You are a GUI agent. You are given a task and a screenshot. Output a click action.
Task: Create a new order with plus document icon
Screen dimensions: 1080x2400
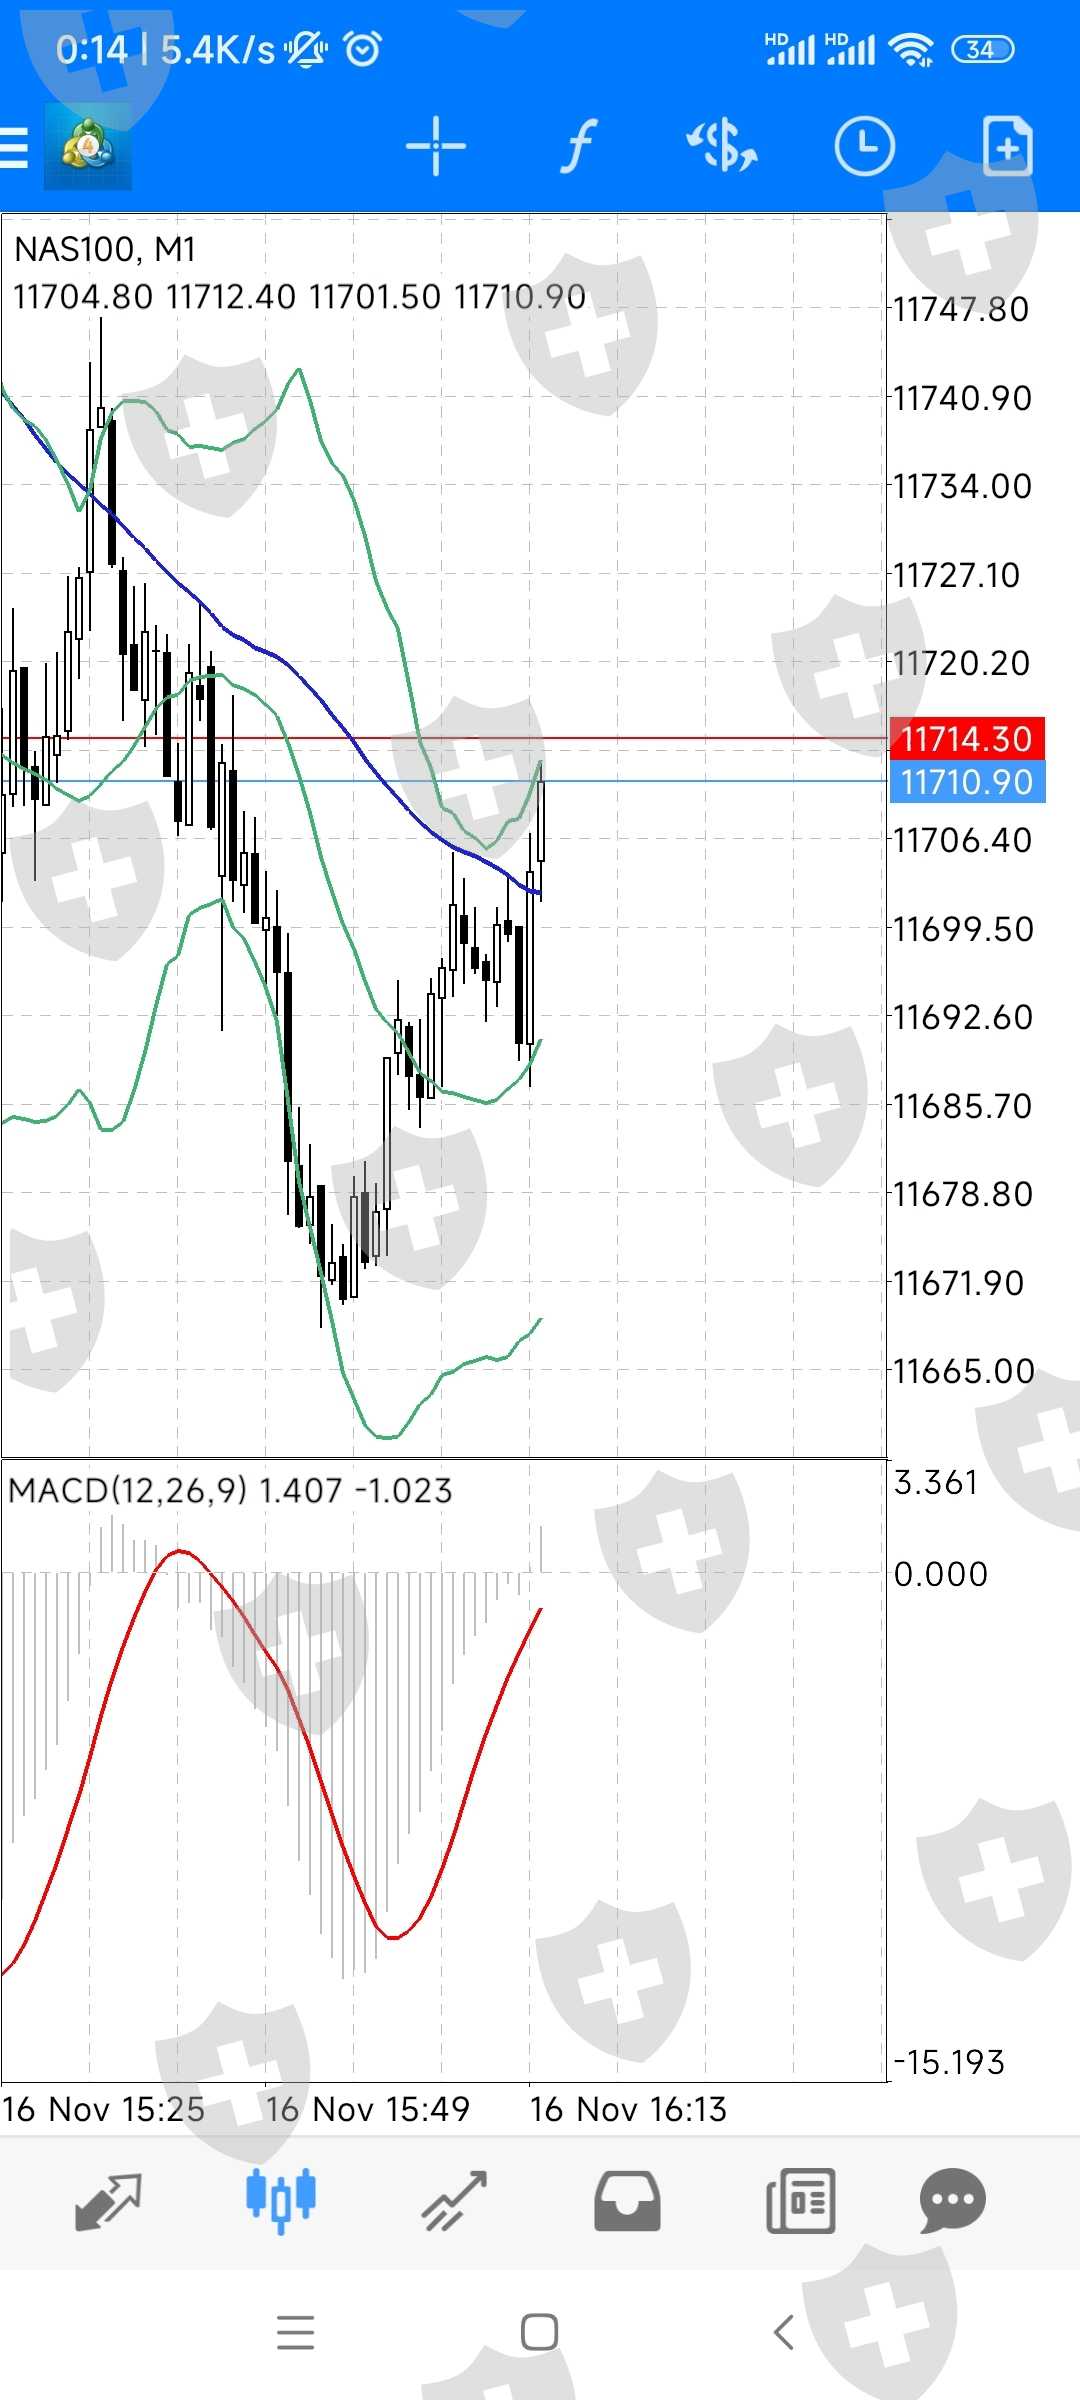pos(1007,147)
